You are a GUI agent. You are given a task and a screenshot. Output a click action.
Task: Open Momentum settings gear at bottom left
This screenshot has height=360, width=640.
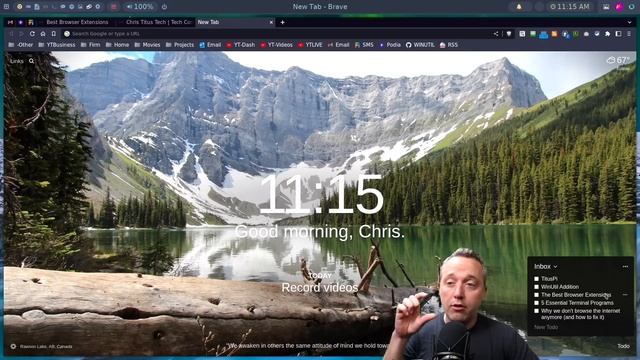click(x=13, y=346)
